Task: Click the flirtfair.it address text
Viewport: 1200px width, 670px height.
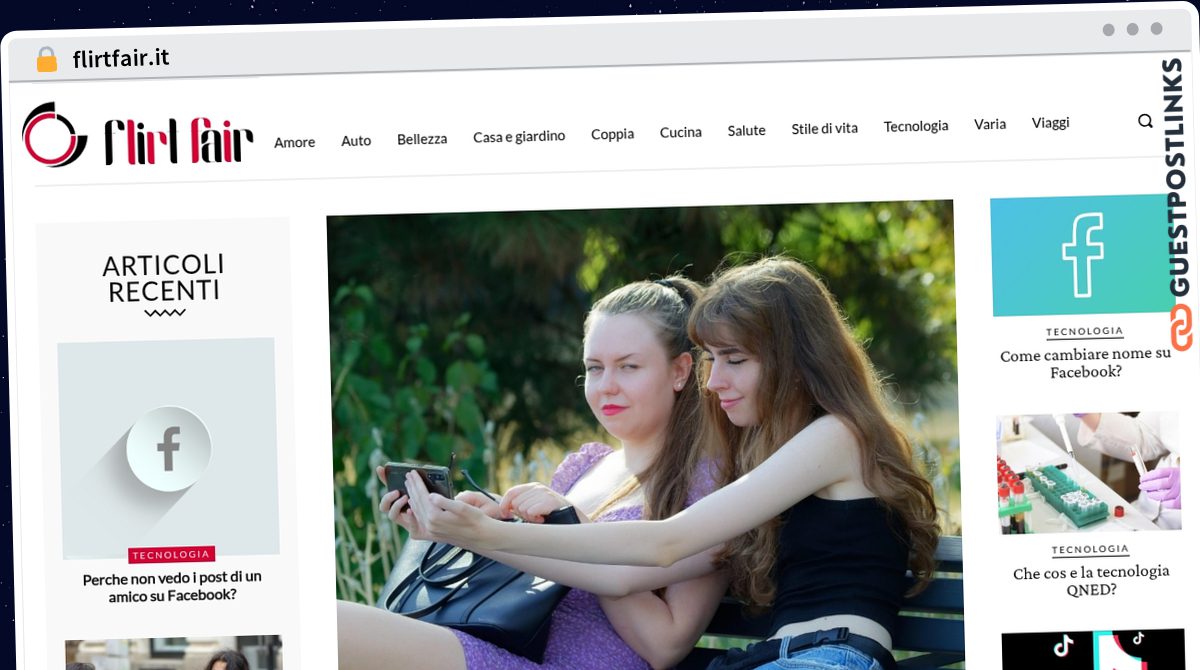Action: pyautogui.click(x=121, y=58)
